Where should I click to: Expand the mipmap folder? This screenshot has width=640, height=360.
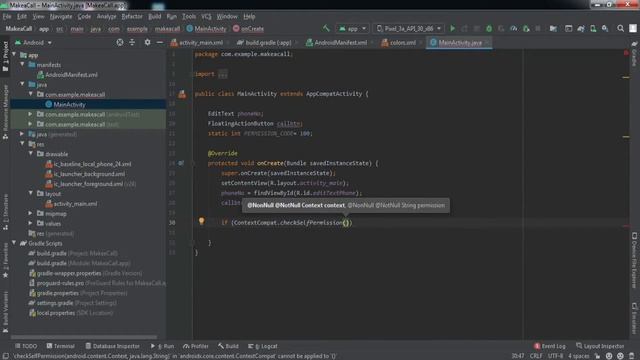tap(30, 213)
